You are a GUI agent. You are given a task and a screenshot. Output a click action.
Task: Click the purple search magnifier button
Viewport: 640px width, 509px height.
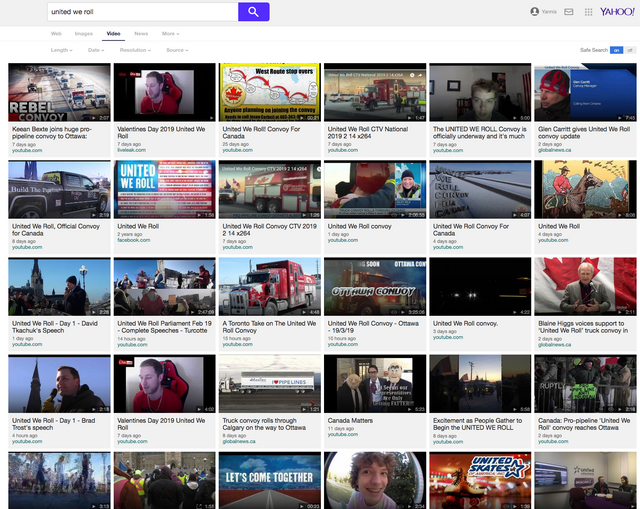click(253, 12)
